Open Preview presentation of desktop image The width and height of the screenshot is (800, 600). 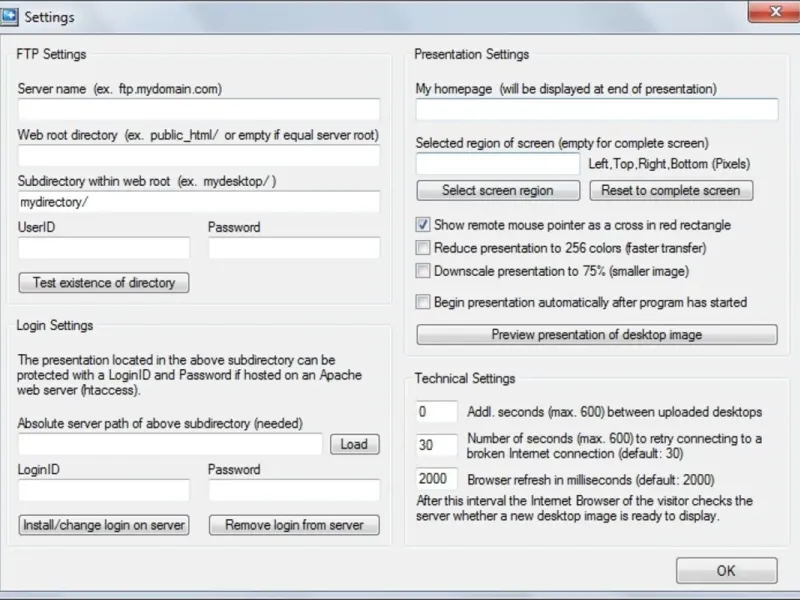(596, 335)
